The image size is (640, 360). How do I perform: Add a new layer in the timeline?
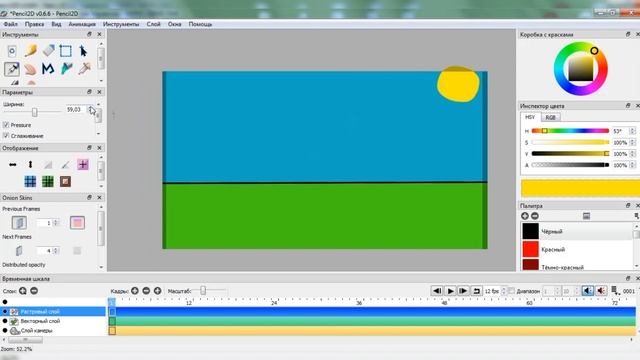coord(23,291)
